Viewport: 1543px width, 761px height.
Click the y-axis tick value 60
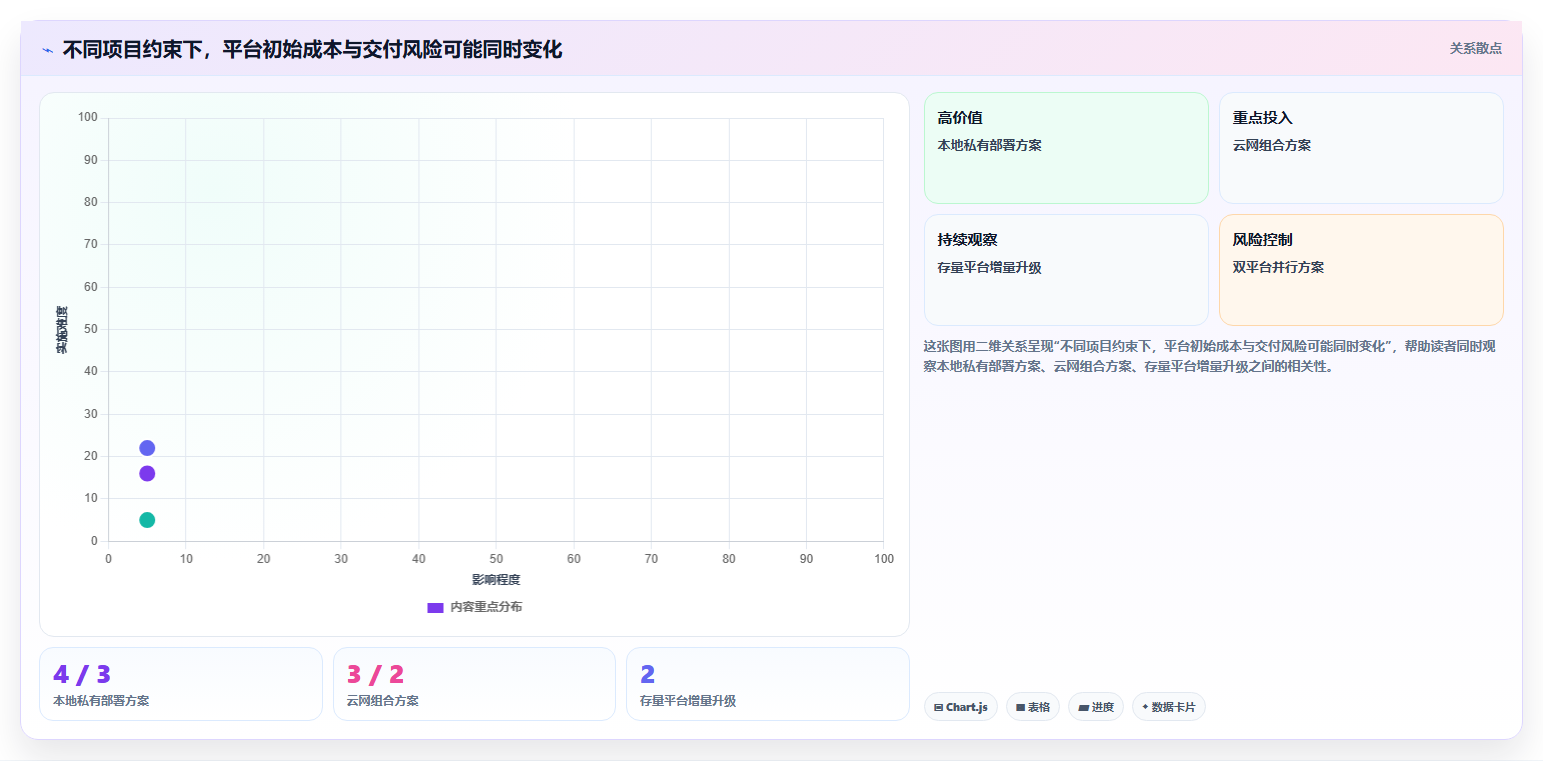[x=91, y=287]
